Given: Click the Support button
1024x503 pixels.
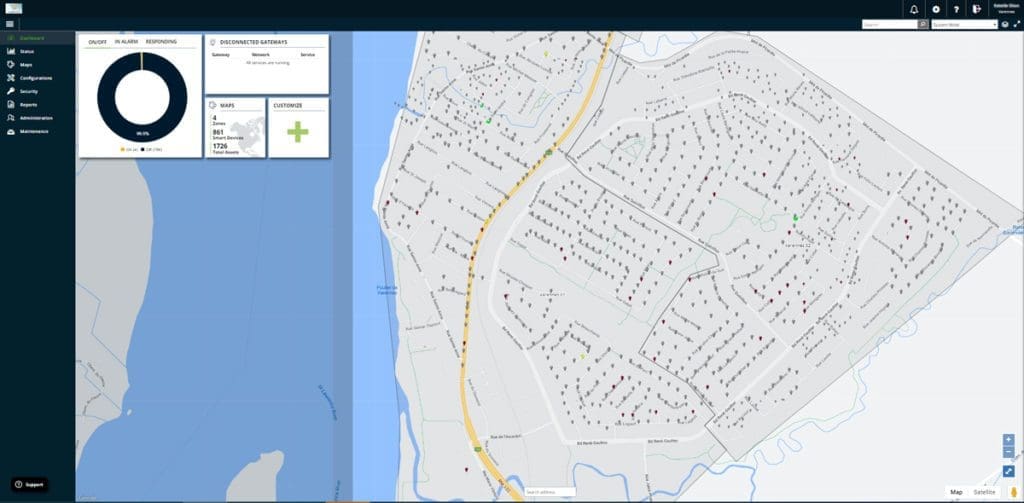Looking at the screenshot, I should [x=30, y=484].
